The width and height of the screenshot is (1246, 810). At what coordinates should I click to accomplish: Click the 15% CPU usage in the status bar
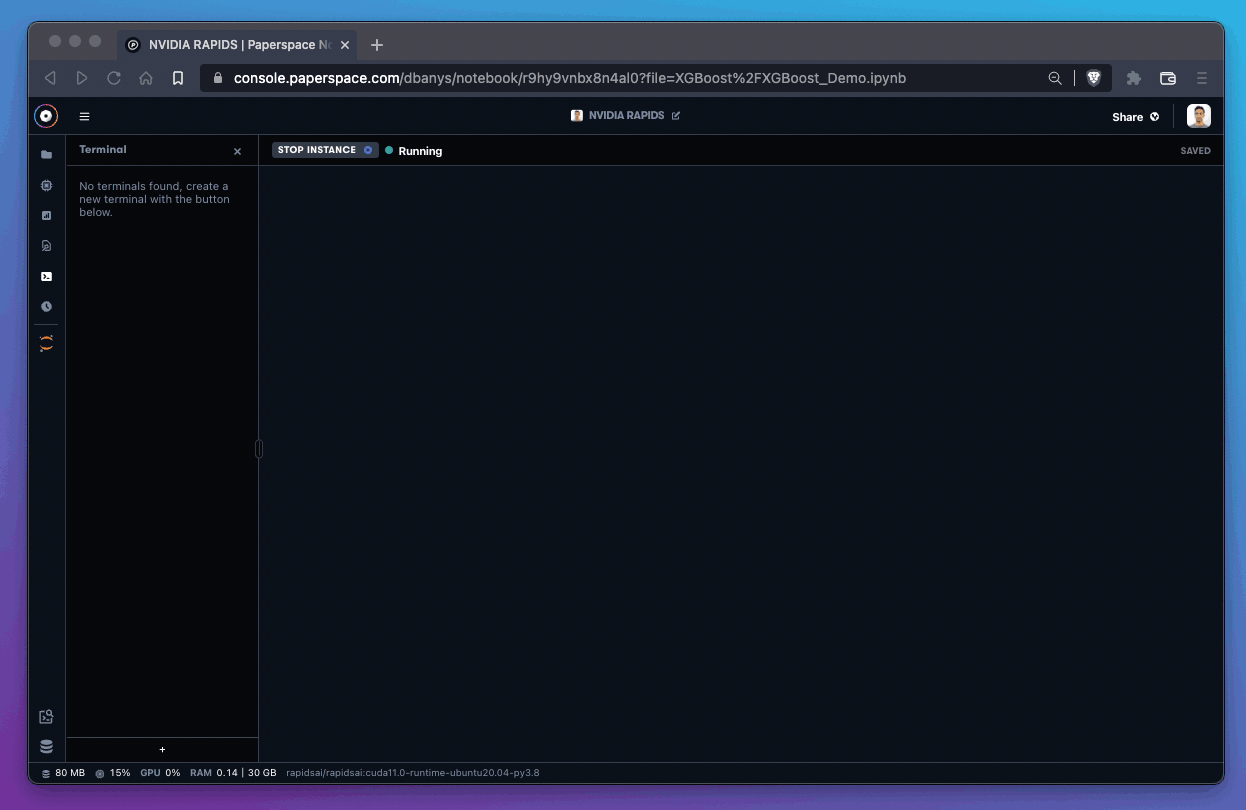click(x=113, y=773)
